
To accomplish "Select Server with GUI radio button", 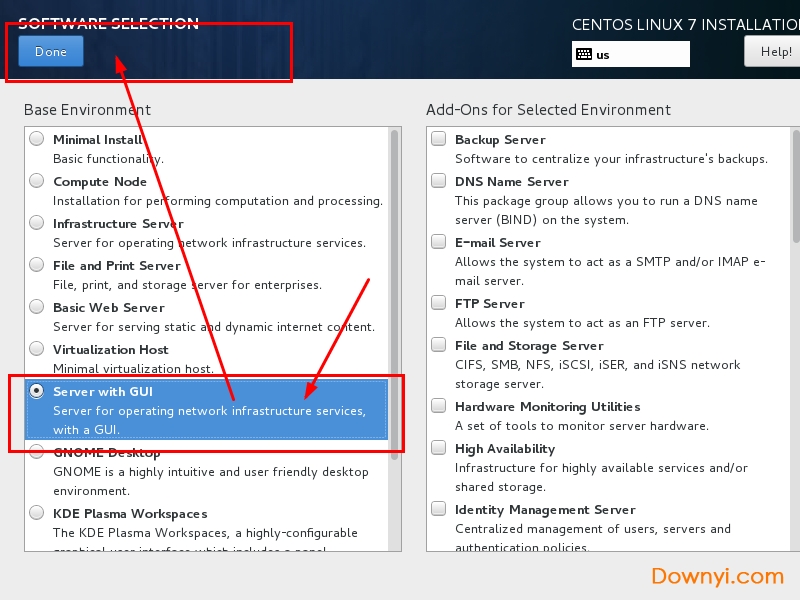I will click(37, 391).
